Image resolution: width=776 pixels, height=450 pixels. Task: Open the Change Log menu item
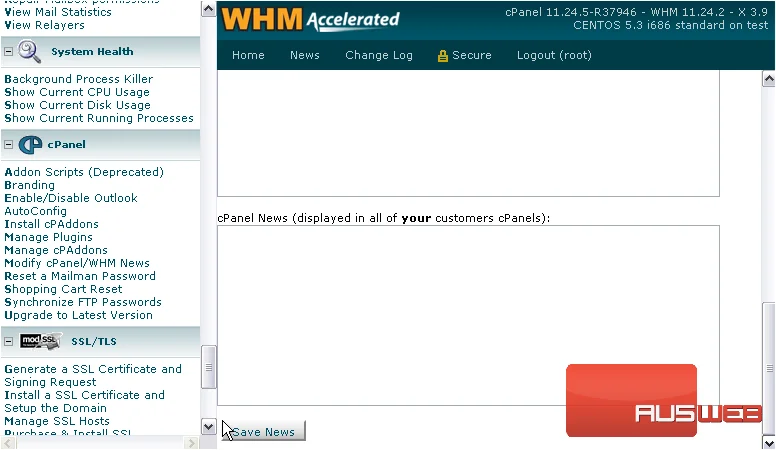(x=379, y=55)
